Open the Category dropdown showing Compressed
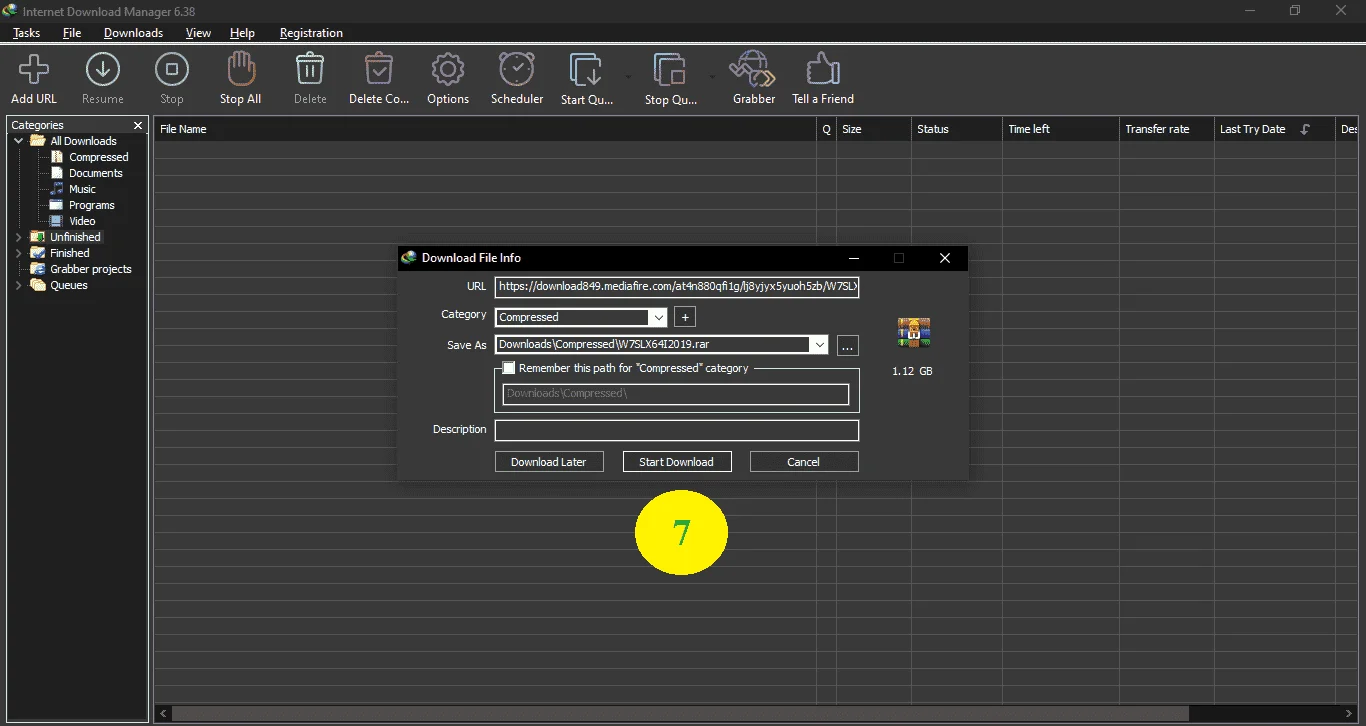 pyautogui.click(x=581, y=317)
